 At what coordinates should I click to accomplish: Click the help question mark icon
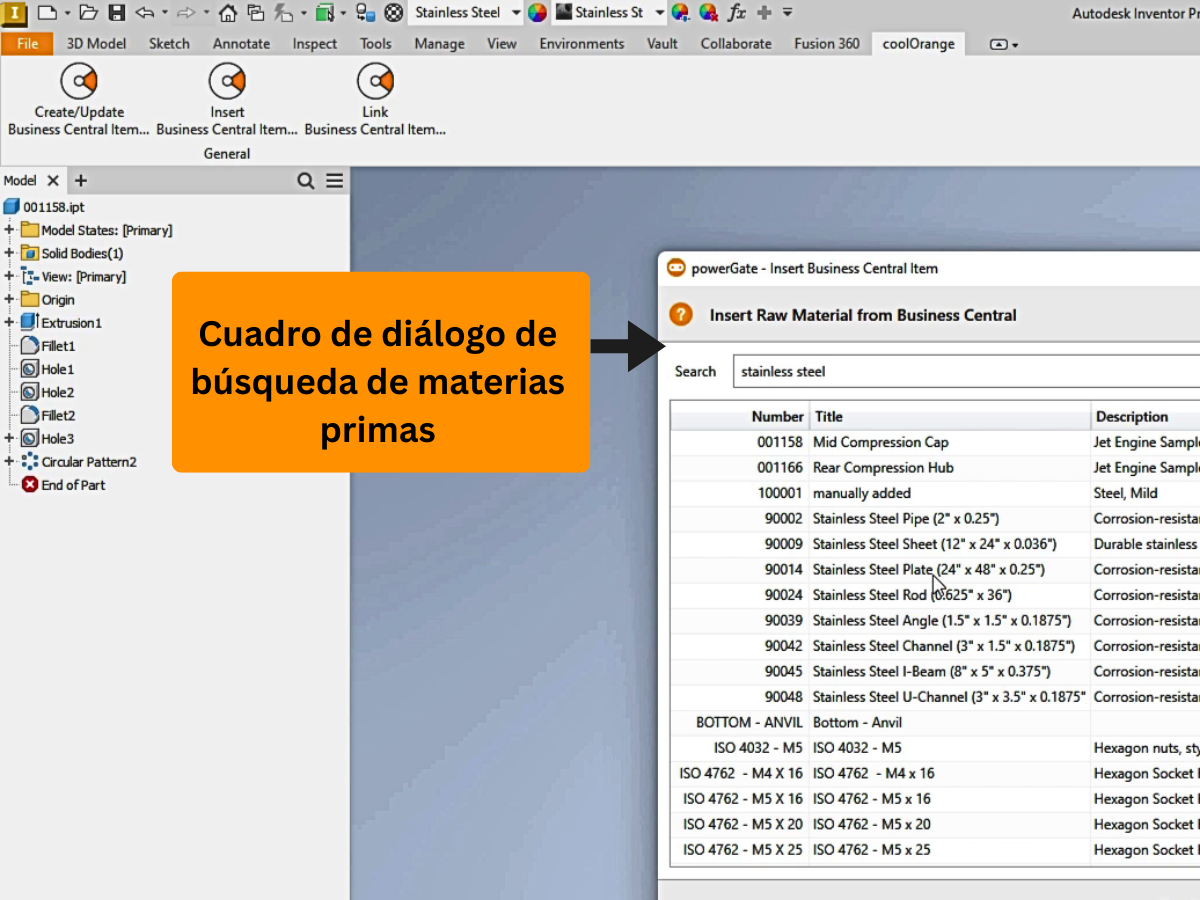[681, 315]
